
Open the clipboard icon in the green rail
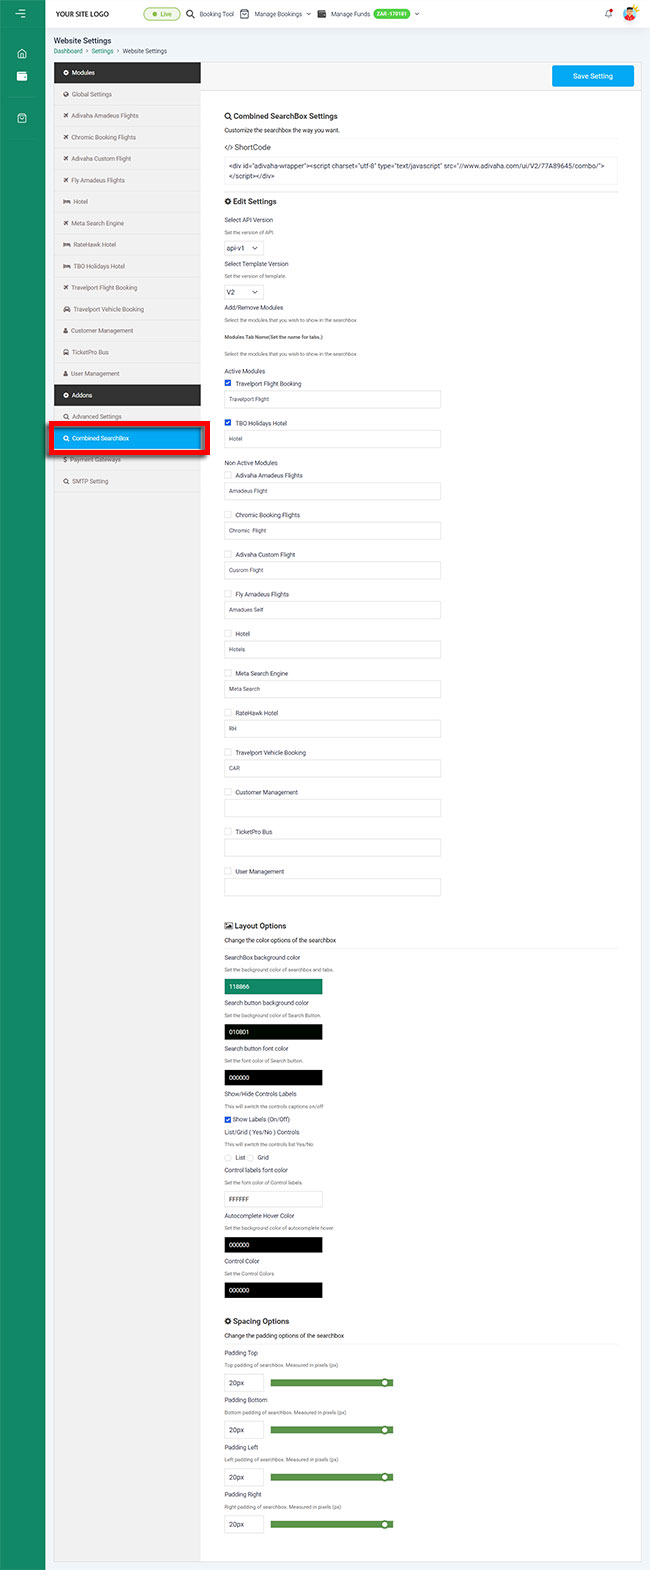point(22,118)
